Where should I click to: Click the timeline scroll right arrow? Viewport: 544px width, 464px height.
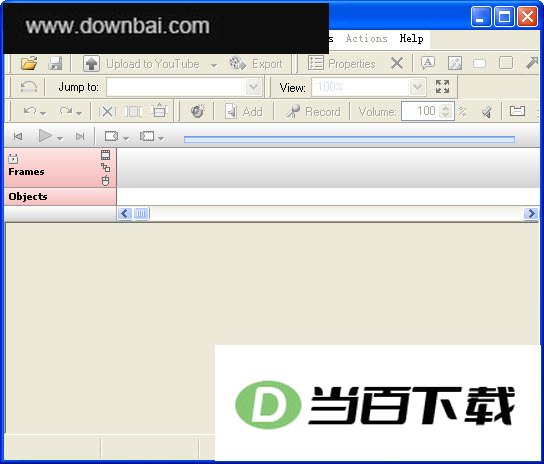pyautogui.click(x=531, y=213)
